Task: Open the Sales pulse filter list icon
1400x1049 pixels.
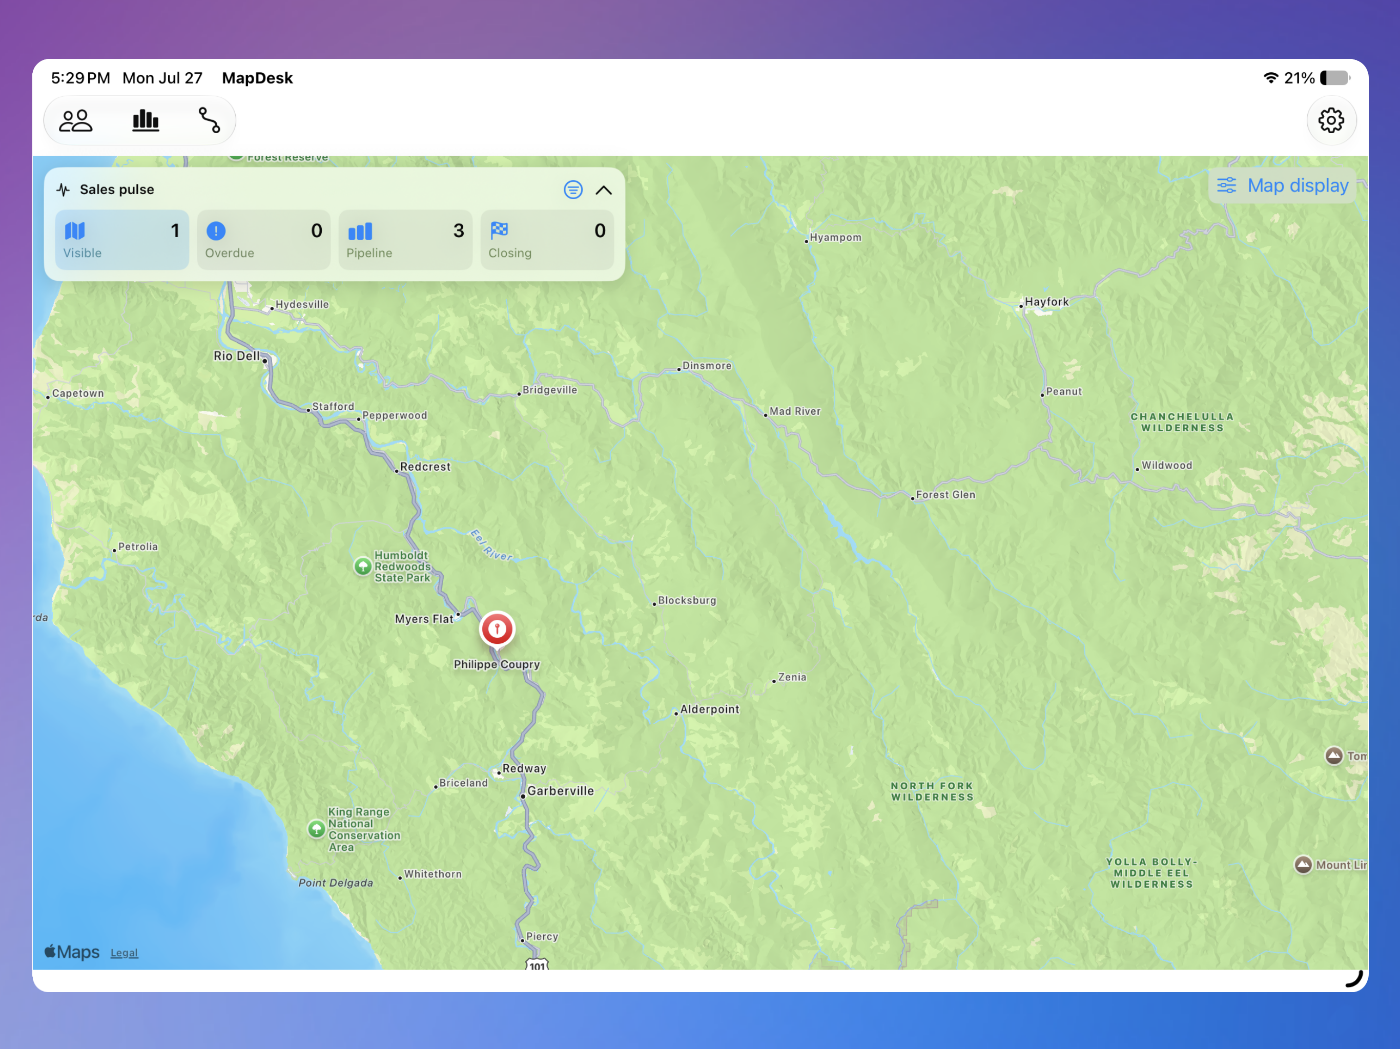Action: [573, 190]
